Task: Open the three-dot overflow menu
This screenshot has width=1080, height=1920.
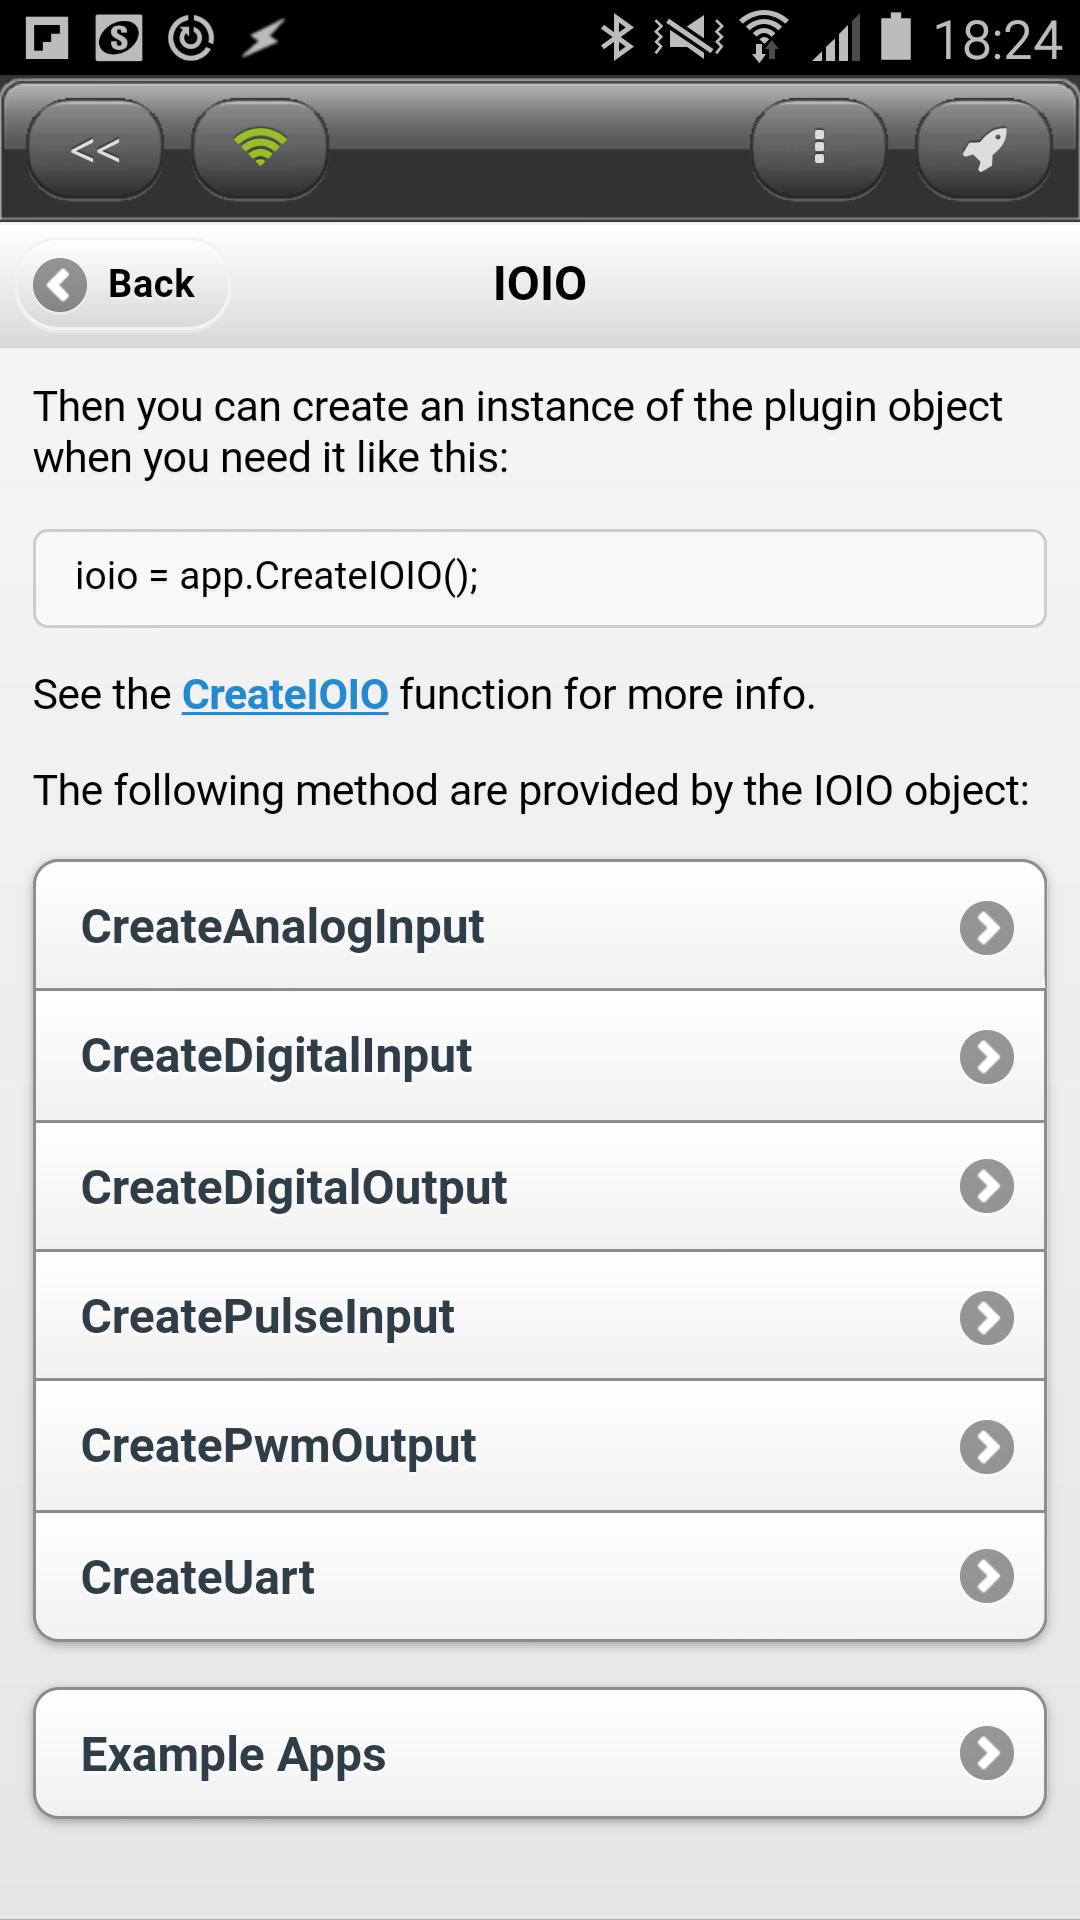Action: 819,150
